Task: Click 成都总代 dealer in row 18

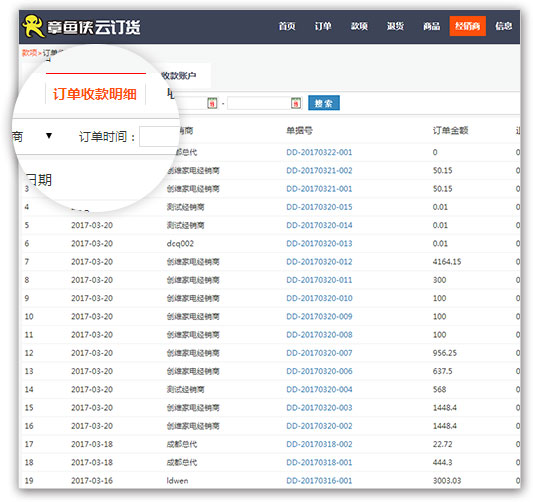Action: coord(182,462)
